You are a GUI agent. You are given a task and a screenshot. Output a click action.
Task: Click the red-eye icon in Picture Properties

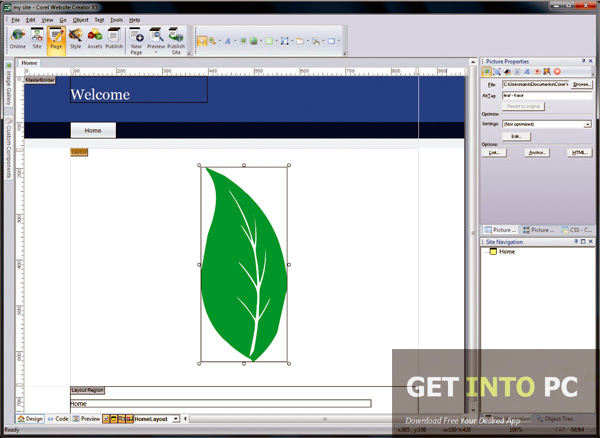[537, 71]
